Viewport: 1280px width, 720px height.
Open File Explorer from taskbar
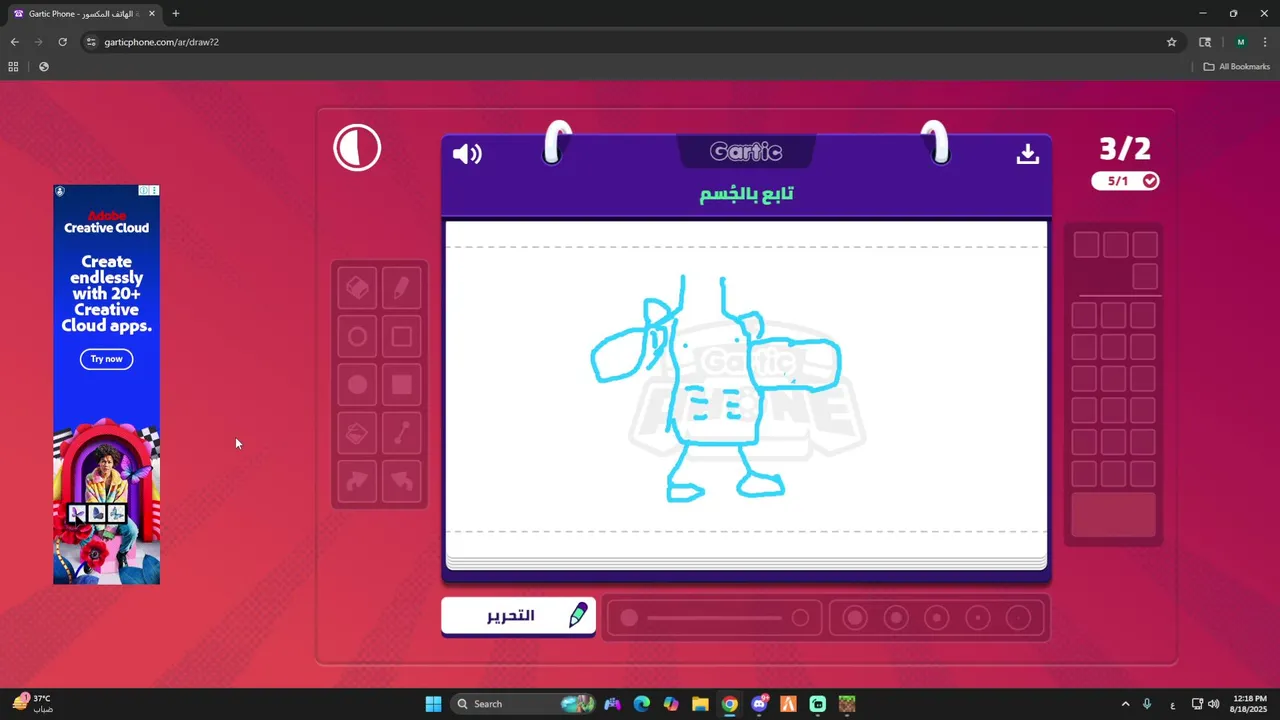coord(700,704)
